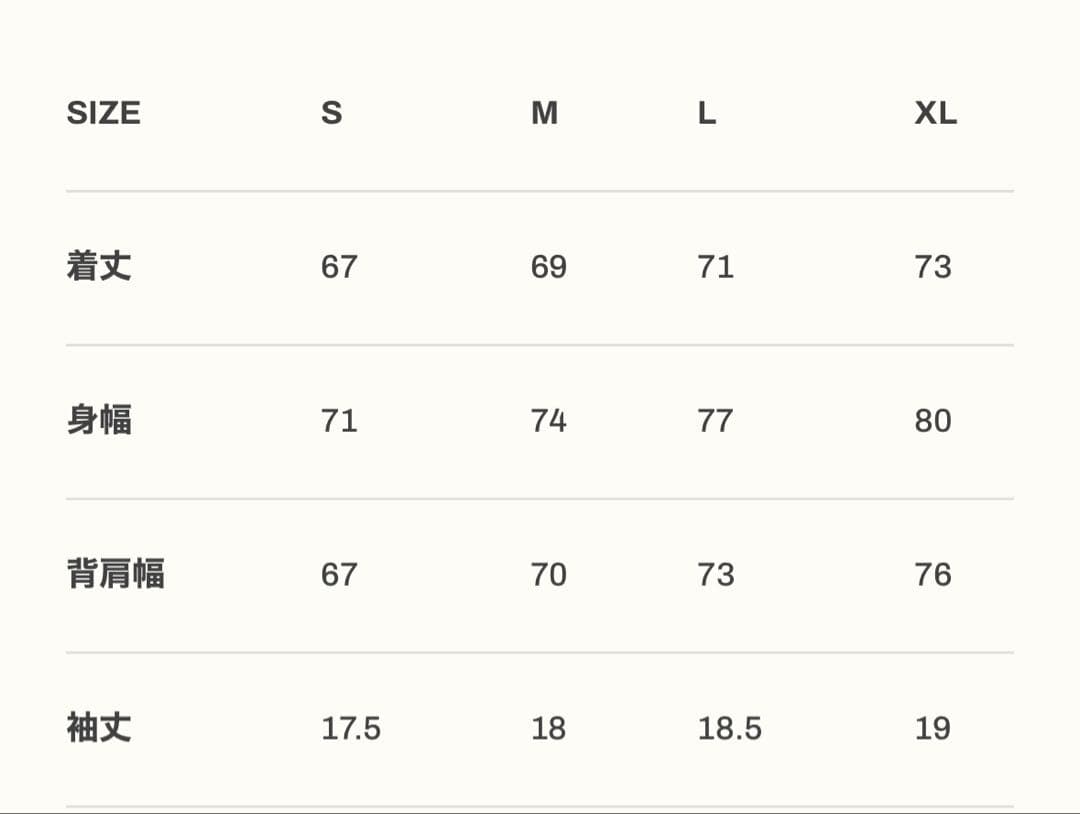Select the 袖丈 row label

click(99, 728)
